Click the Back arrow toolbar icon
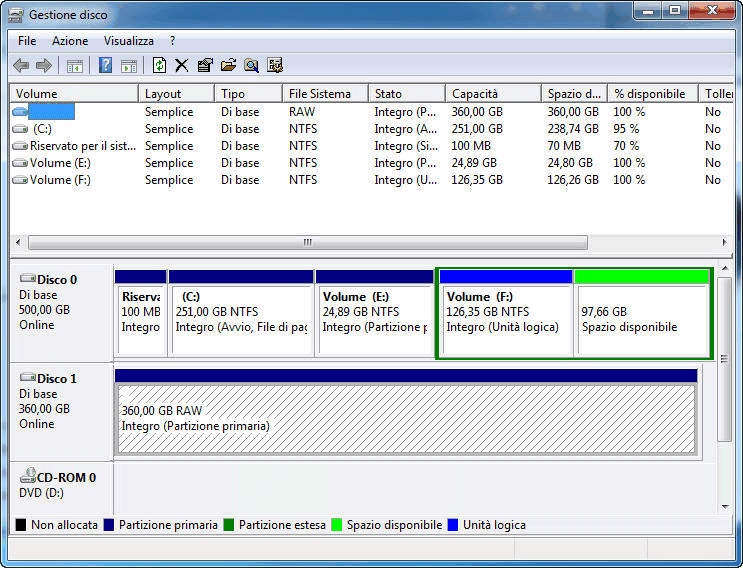743x568 pixels. click(21, 65)
